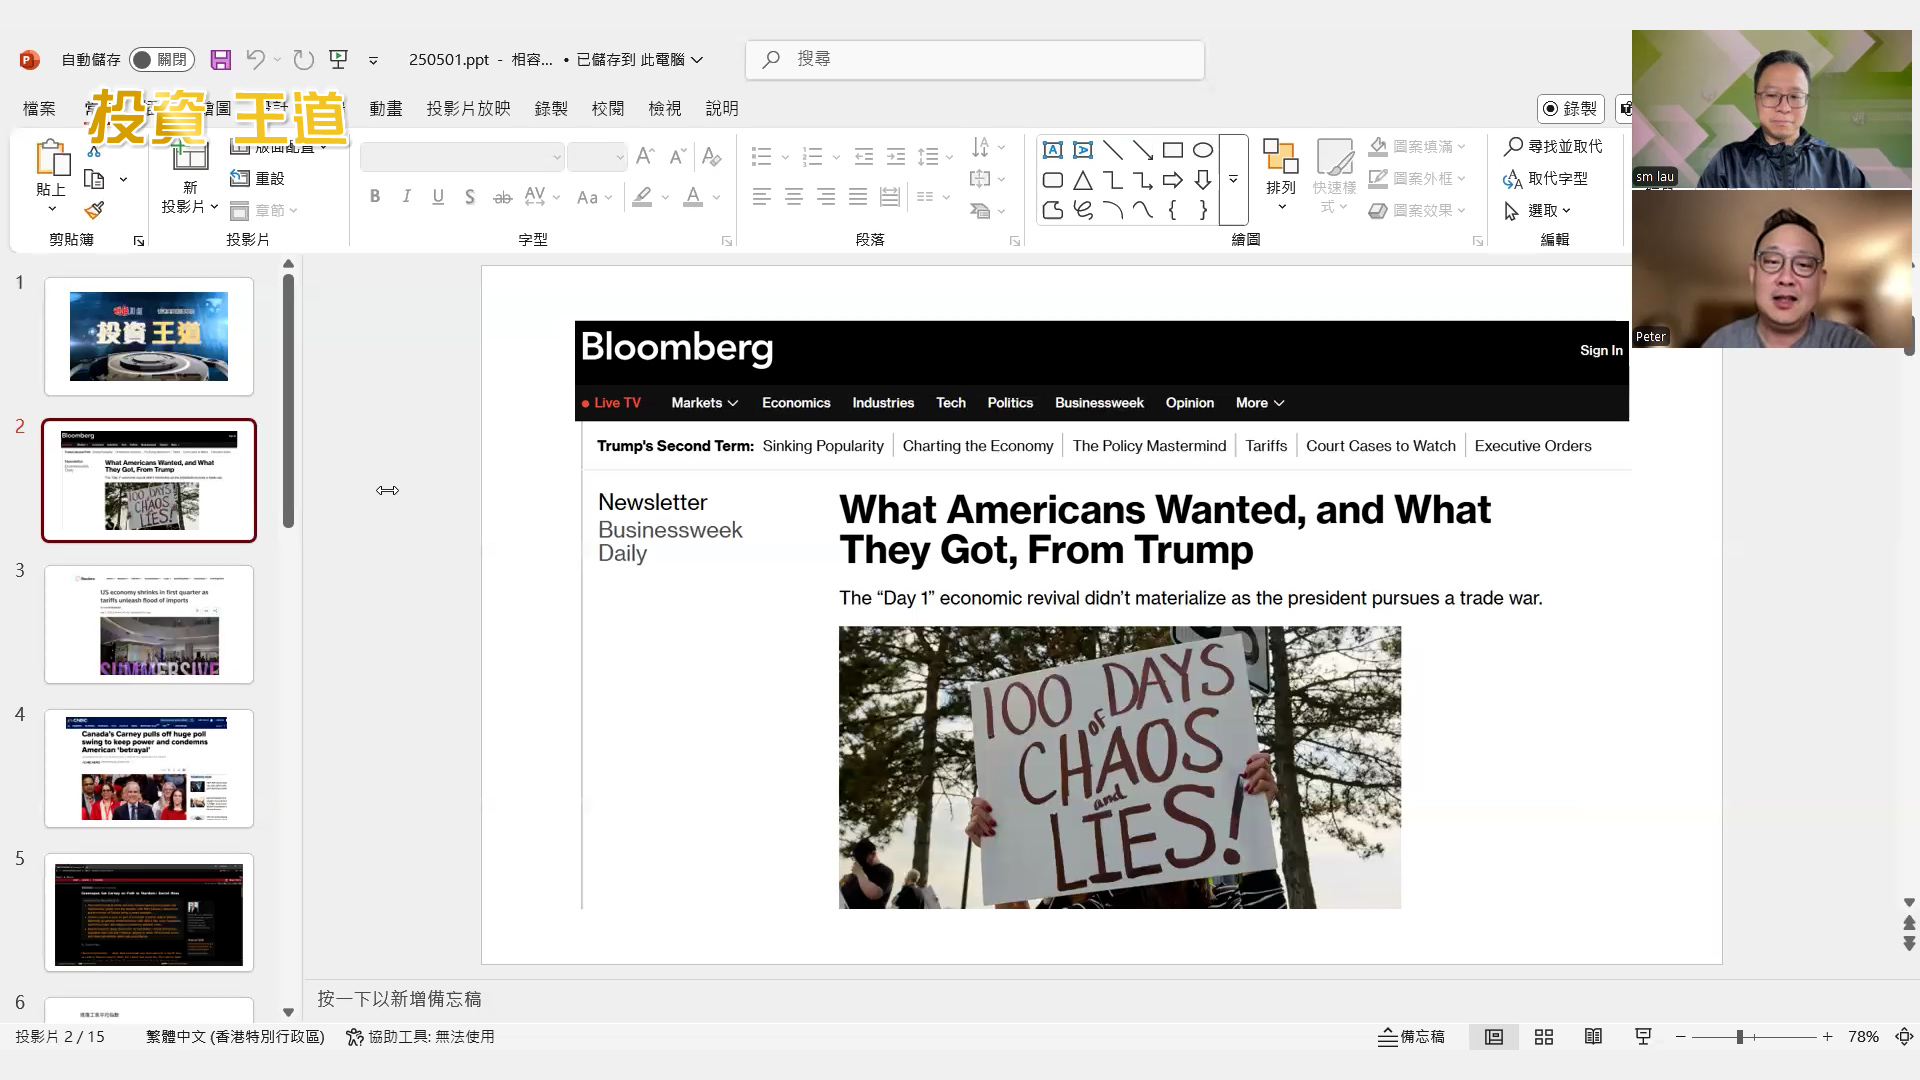Viewport: 1920px width, 1080px height.
Task: Open the Review tab
Action: 608,108
